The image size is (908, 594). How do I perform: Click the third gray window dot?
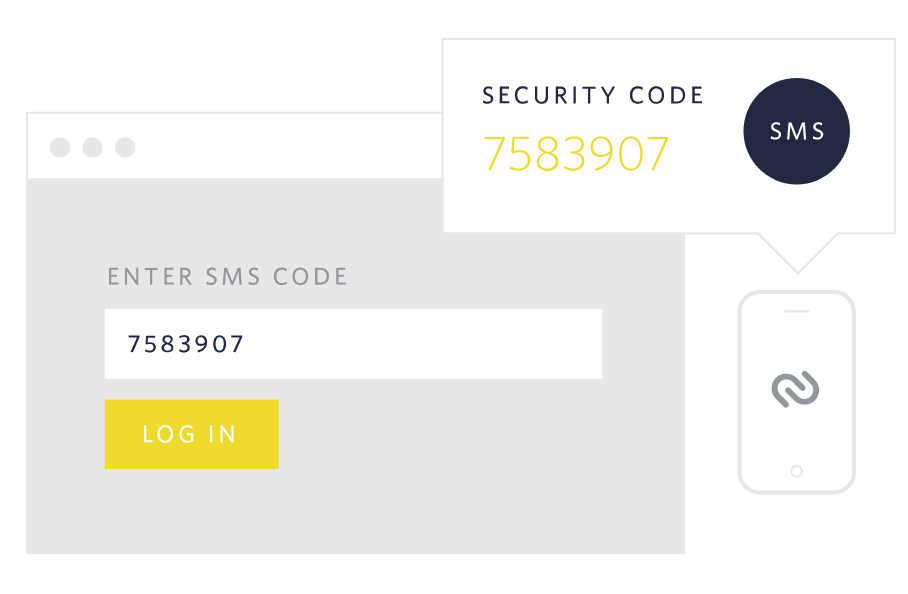click(125, 148)
